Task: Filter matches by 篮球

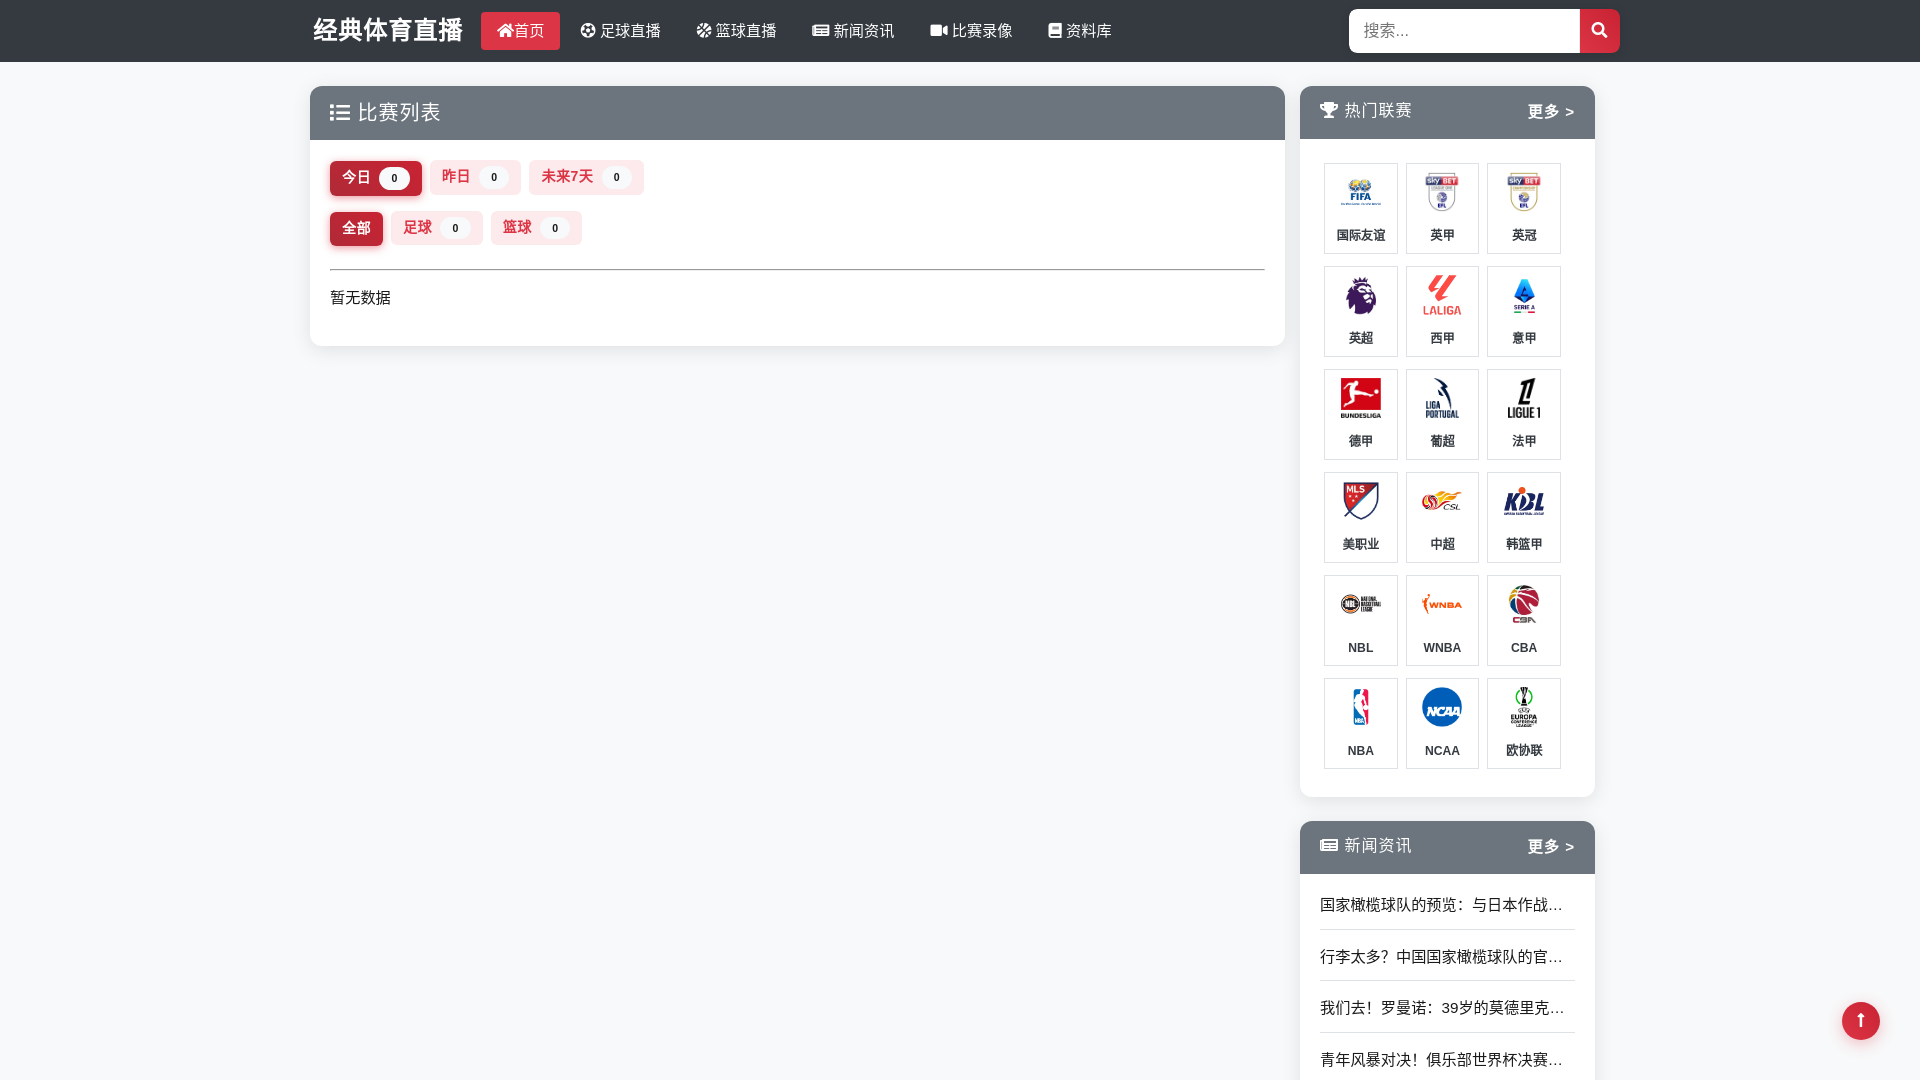Action: [x=536, y=228]
